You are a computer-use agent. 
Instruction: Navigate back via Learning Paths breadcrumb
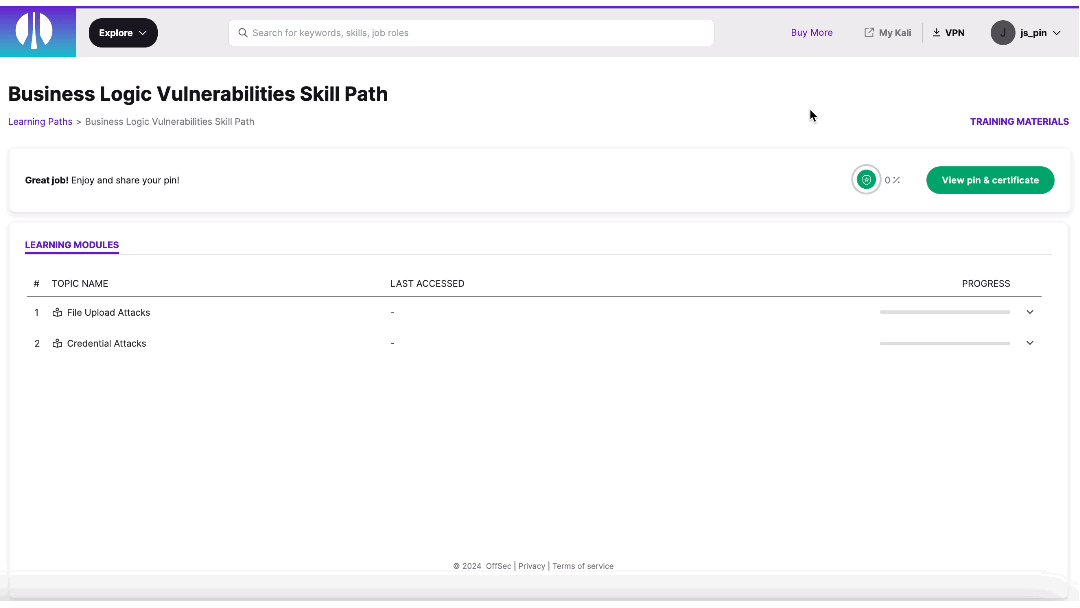tap(40, 121)
